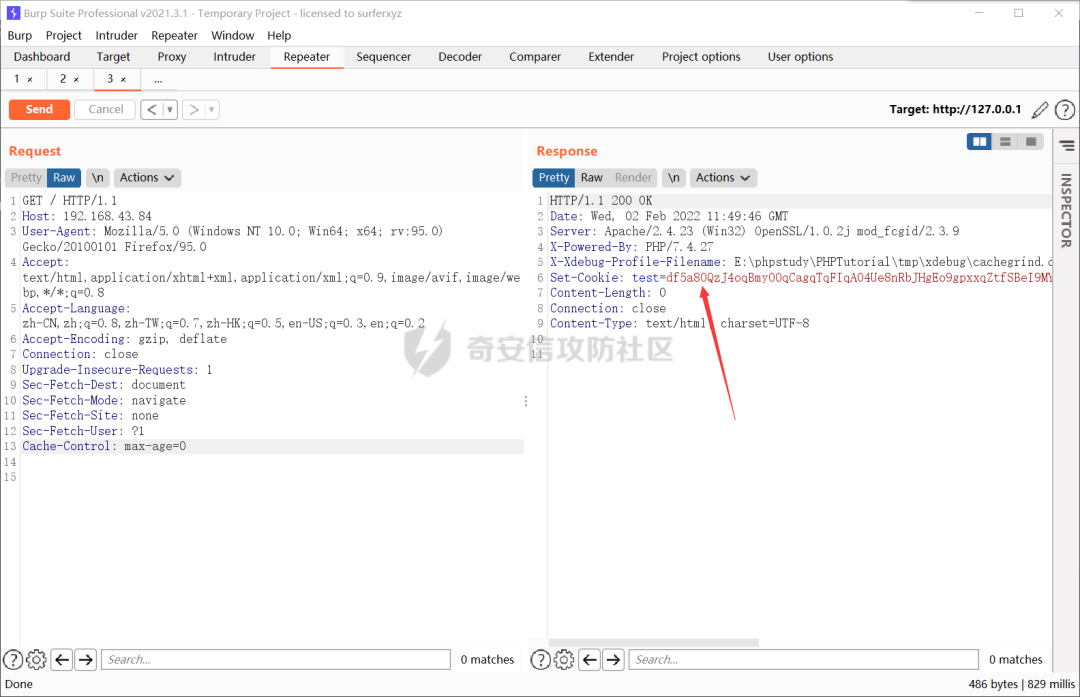The width and height of the screenshot is (1080, 697).
Task: Open response search help icon
Action: coord(541,660)
